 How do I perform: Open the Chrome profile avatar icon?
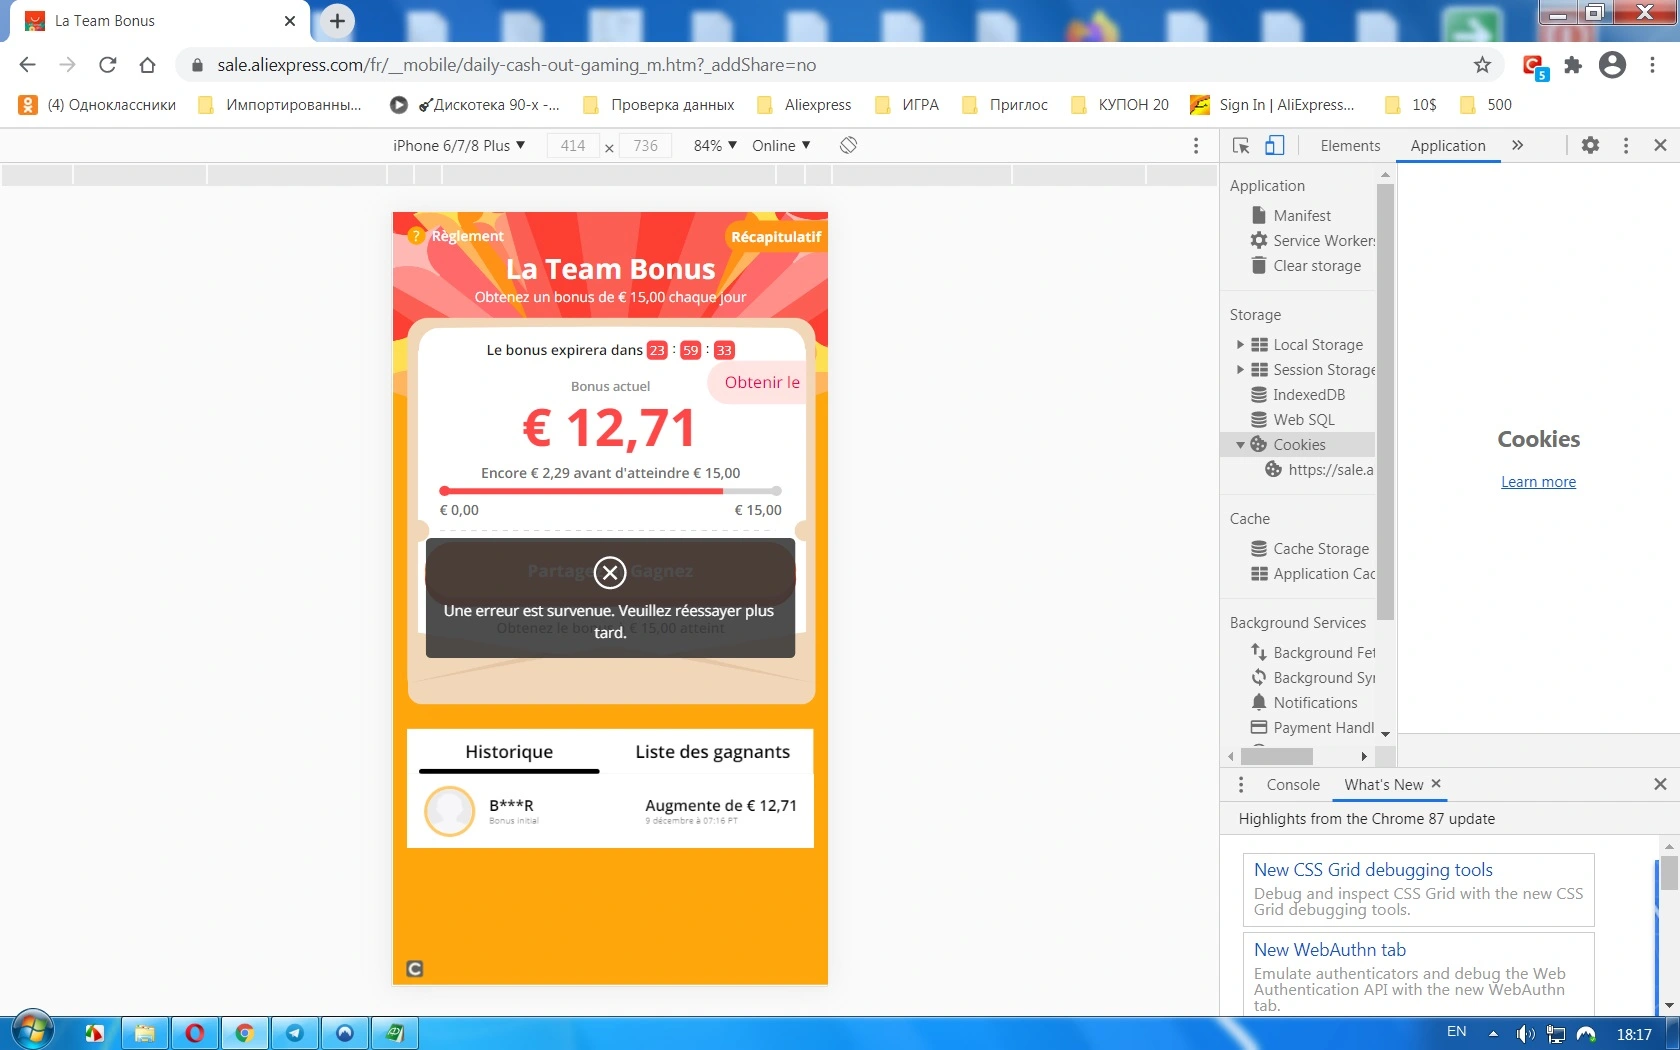click(x=1612, y=65)
